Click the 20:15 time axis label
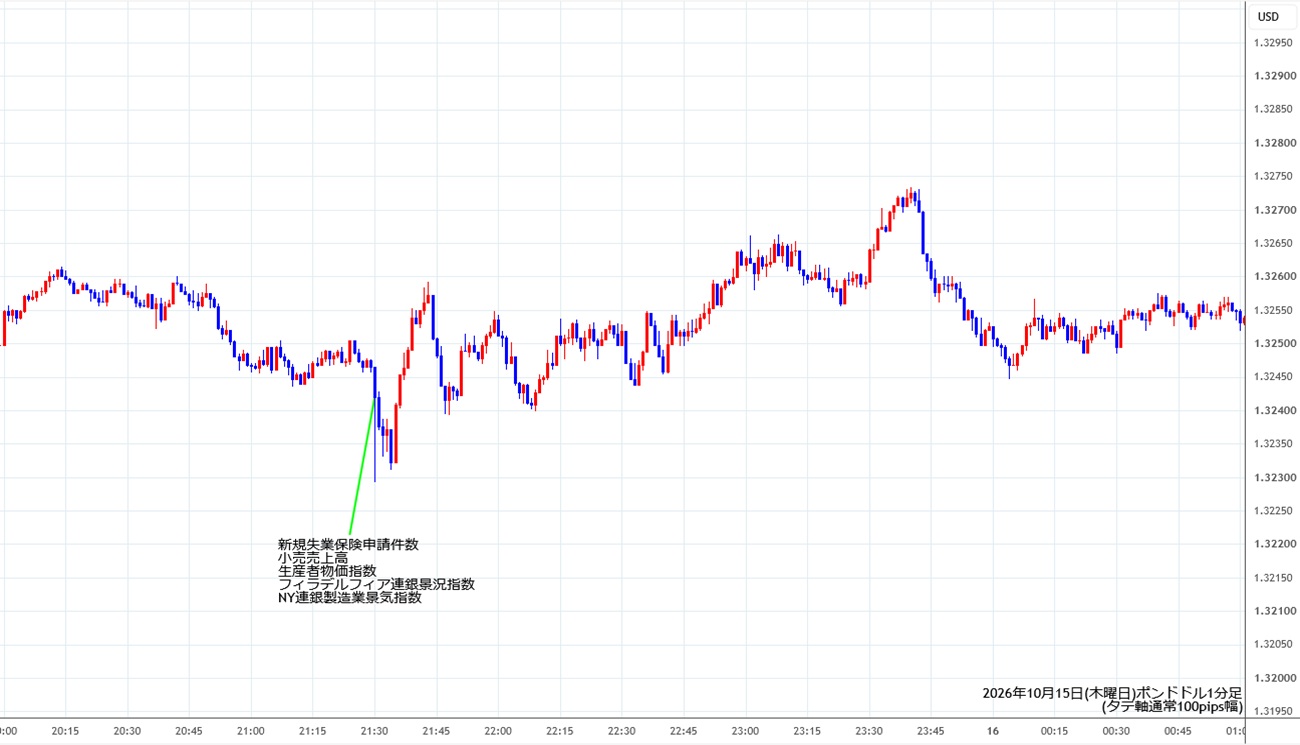The width and height of the screenshot is (1300, 745). click(65, 731)
